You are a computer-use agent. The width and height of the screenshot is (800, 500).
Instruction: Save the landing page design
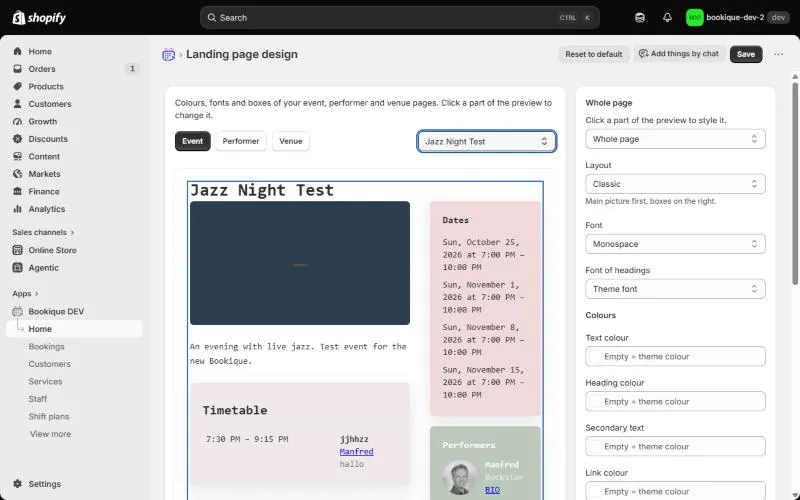tap(745, 54)
